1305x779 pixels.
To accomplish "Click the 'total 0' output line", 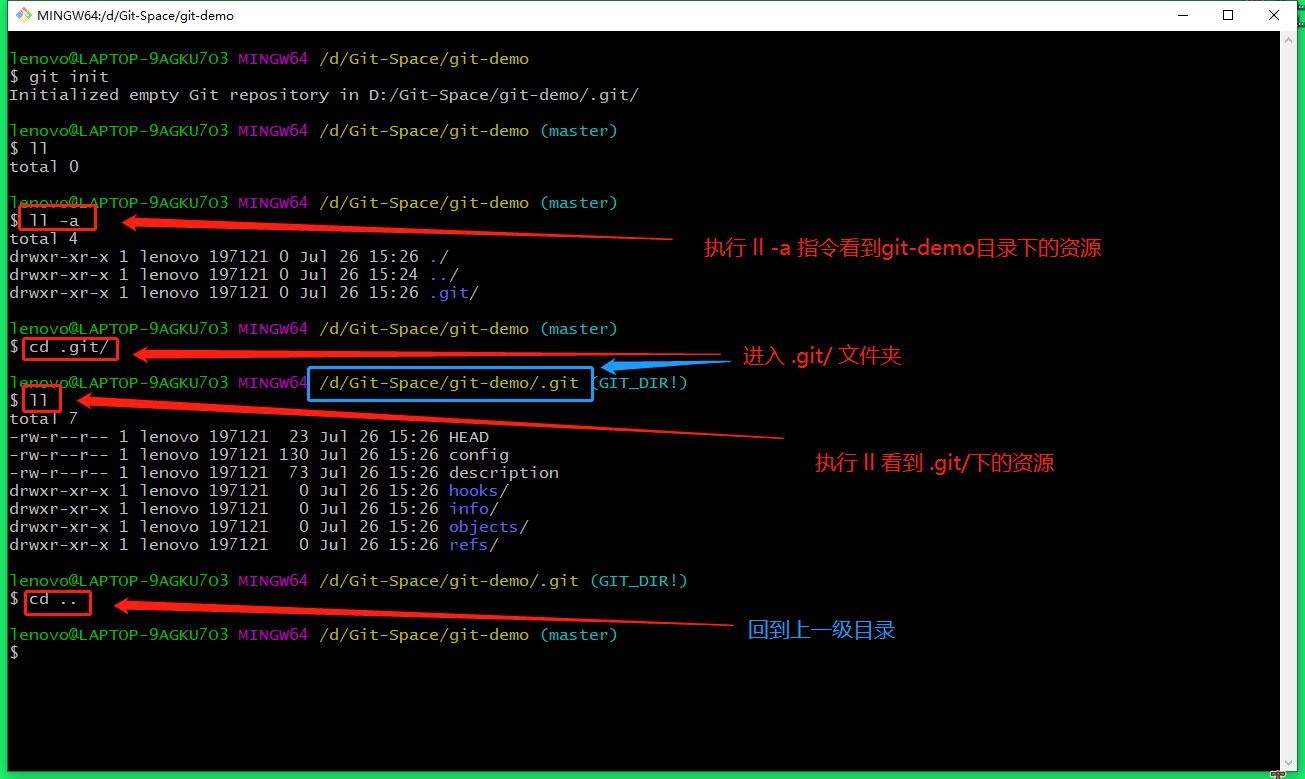I will [44, 167].
